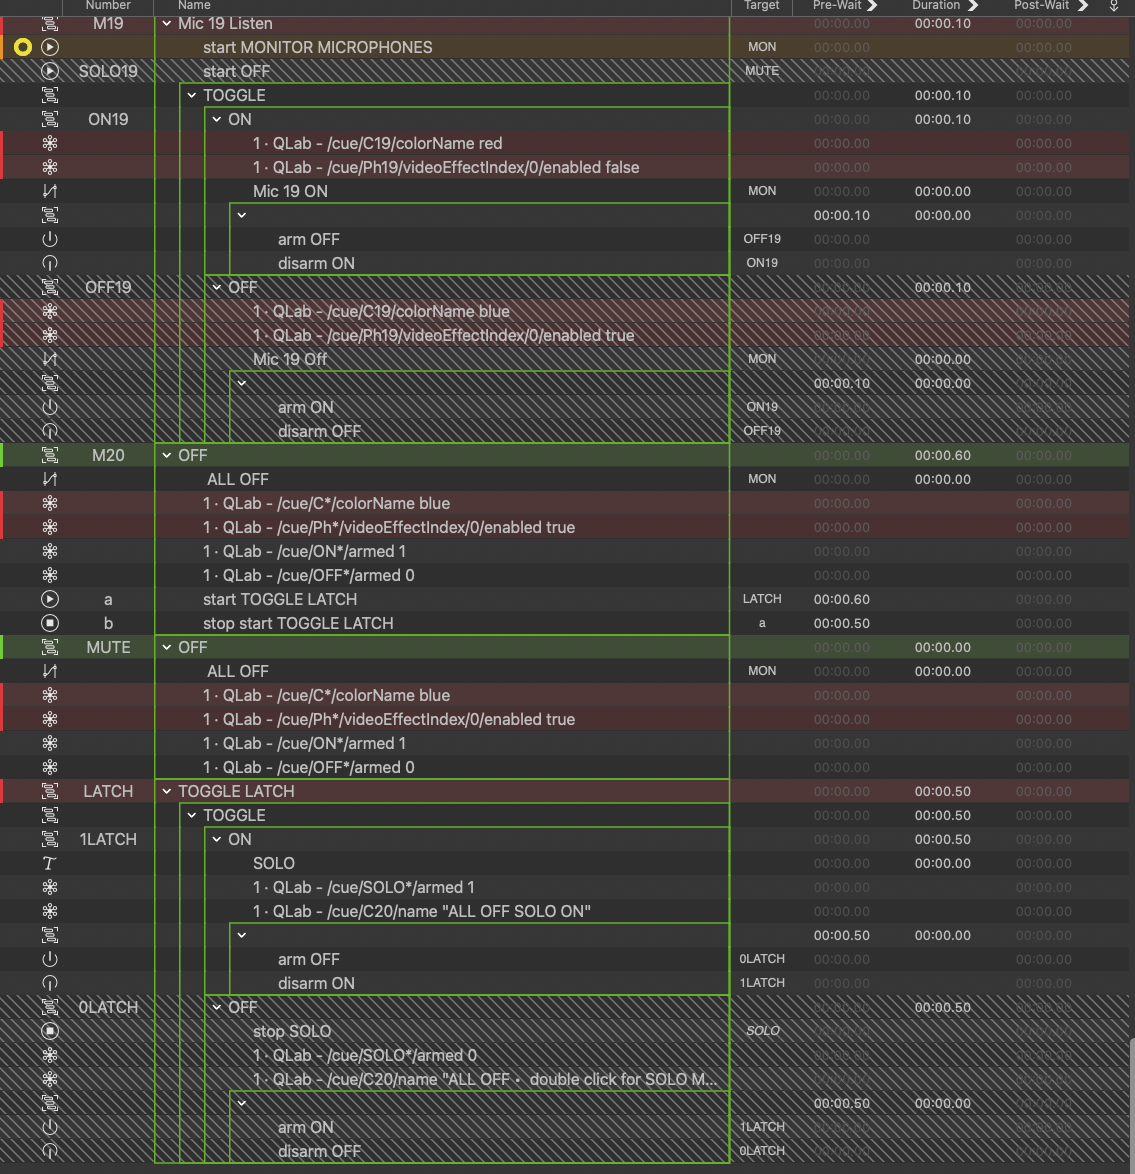Click the network cue icon for colorName red
Viewport: 1135px width, 1174px height.
(50, 143)
